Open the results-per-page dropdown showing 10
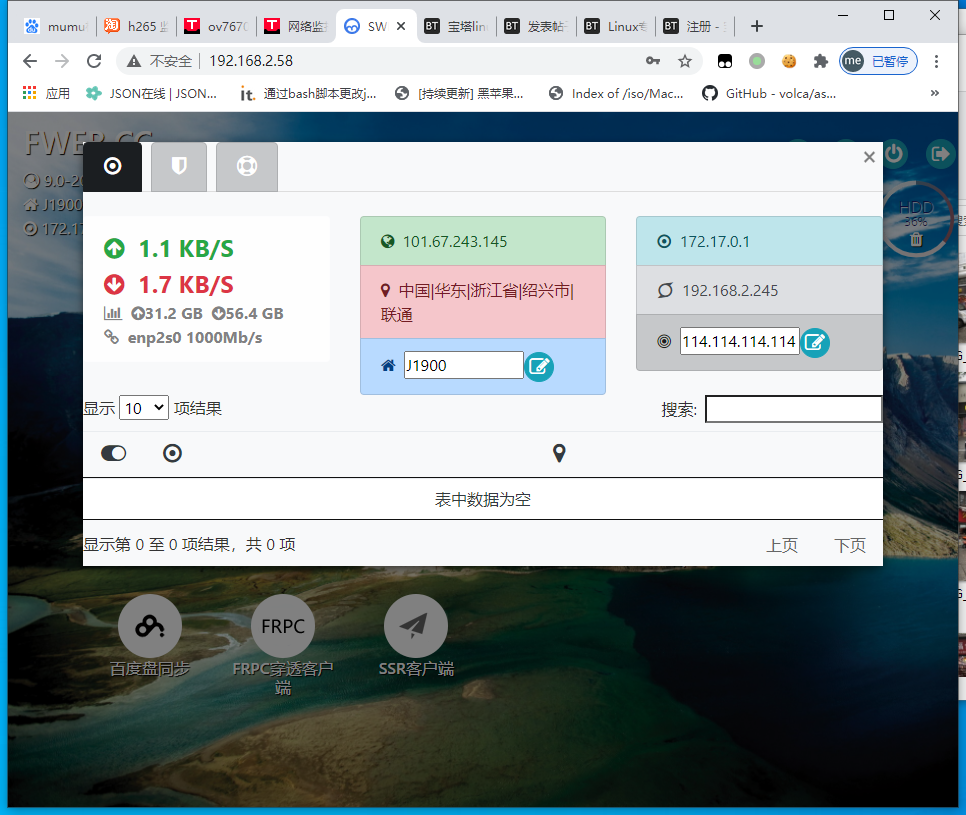Screen dimensions: 966x815 [x=144, y=408]
